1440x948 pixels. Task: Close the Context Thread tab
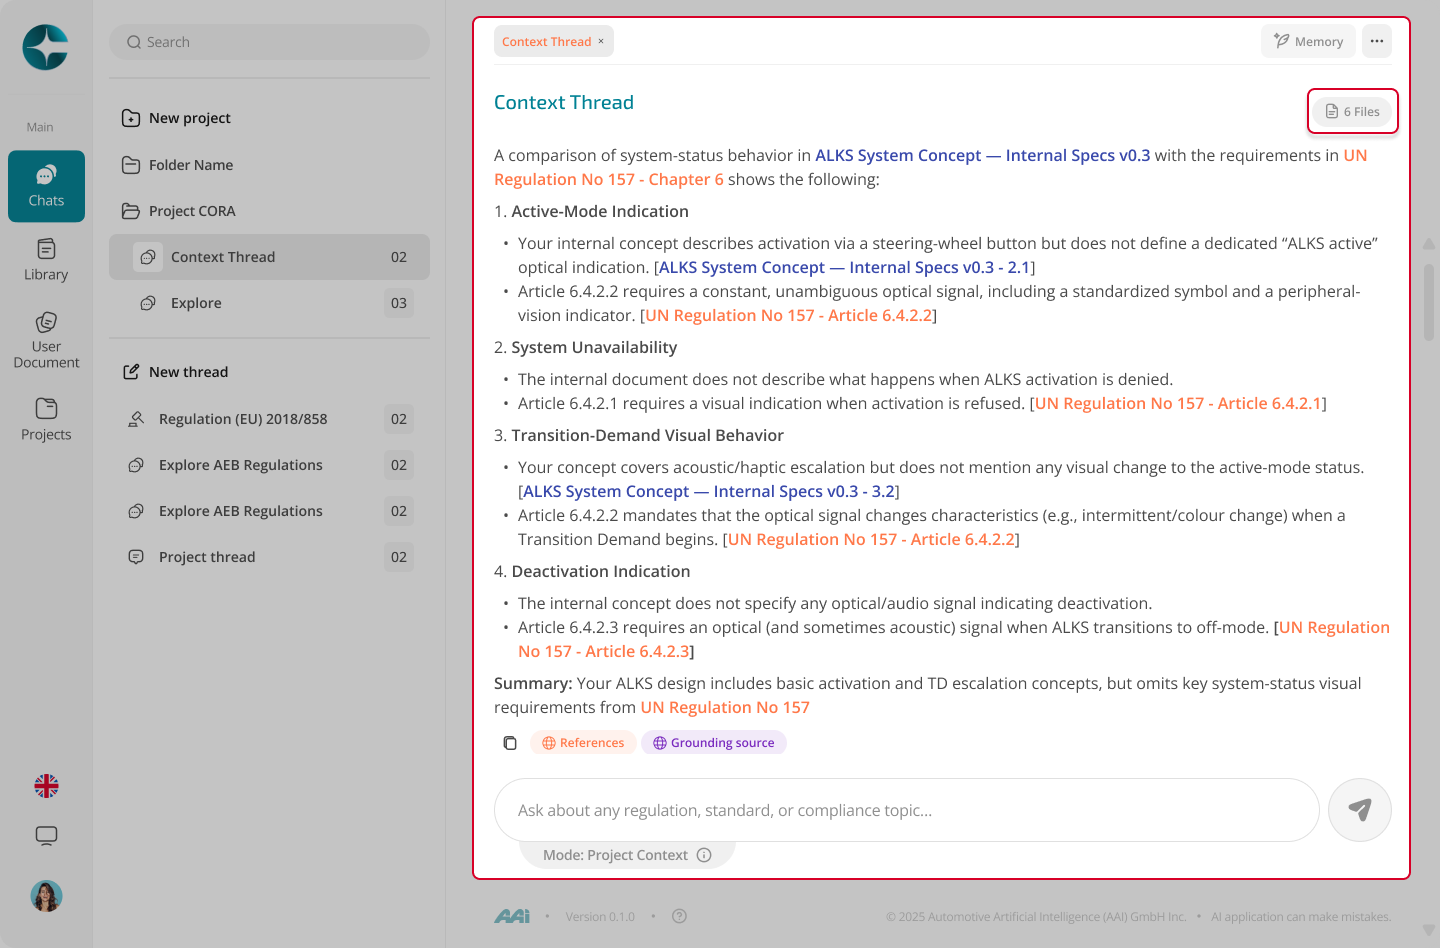click(601, 41)
